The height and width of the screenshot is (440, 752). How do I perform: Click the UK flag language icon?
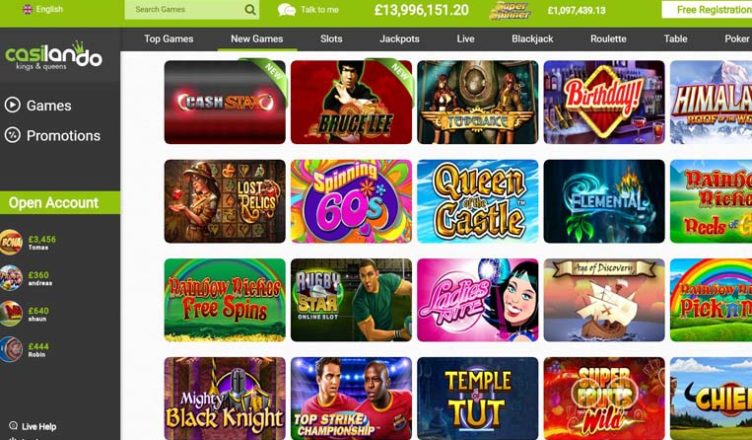tap(27, 9)
